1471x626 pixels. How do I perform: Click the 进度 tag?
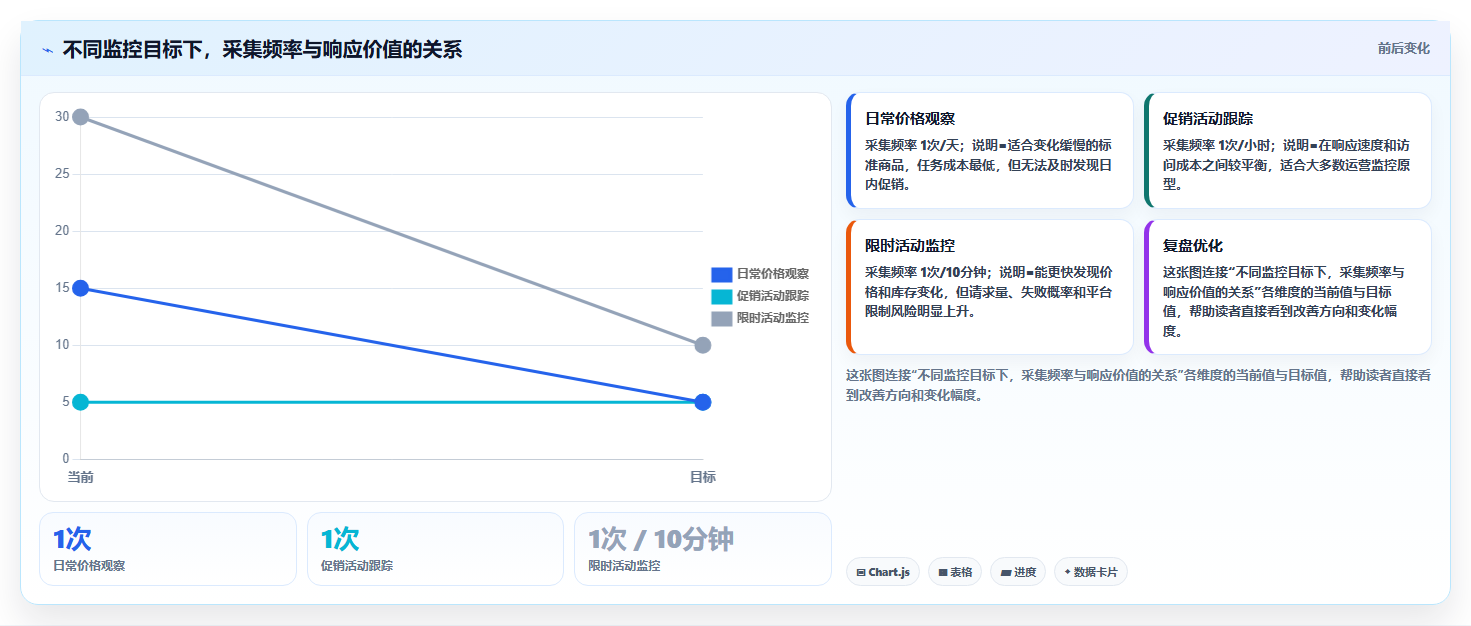click(x=1017, y=572)
